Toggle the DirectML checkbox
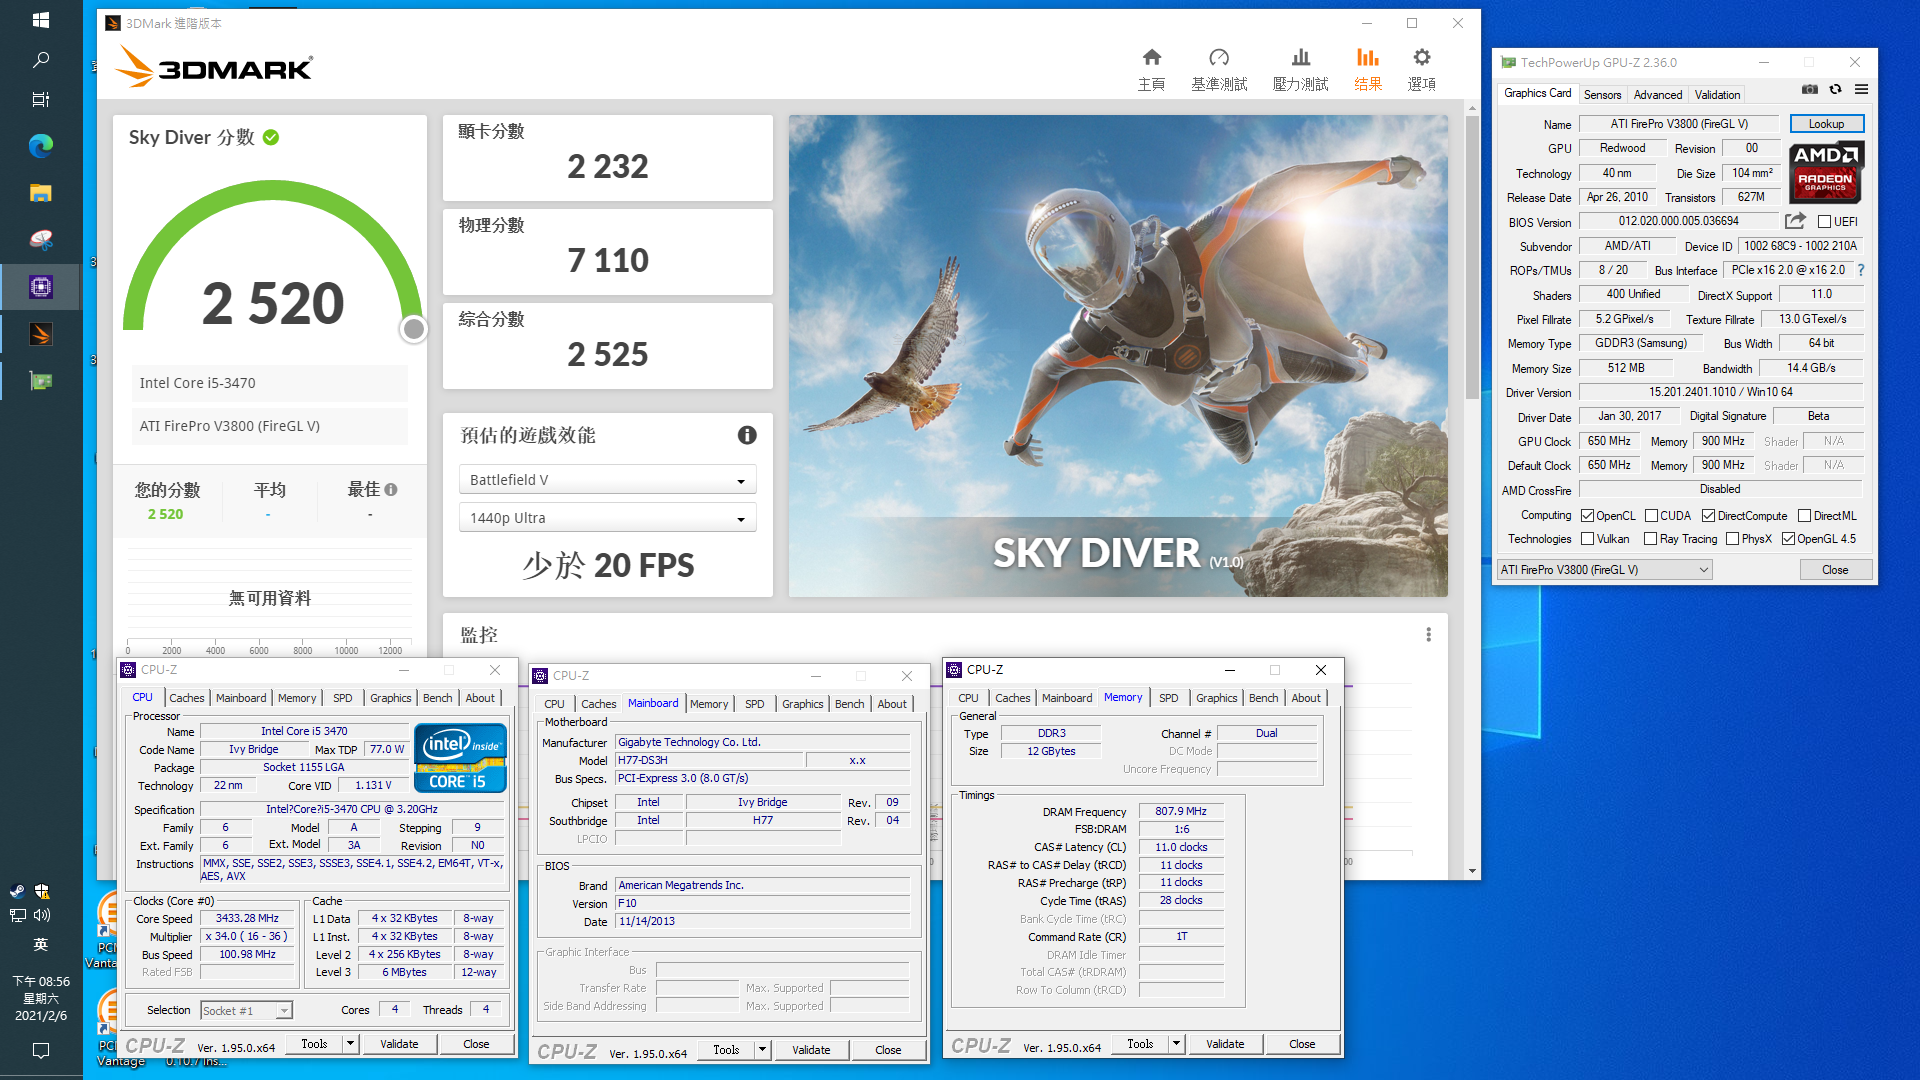The image size is (1920, 1080). coord(1804,516)
